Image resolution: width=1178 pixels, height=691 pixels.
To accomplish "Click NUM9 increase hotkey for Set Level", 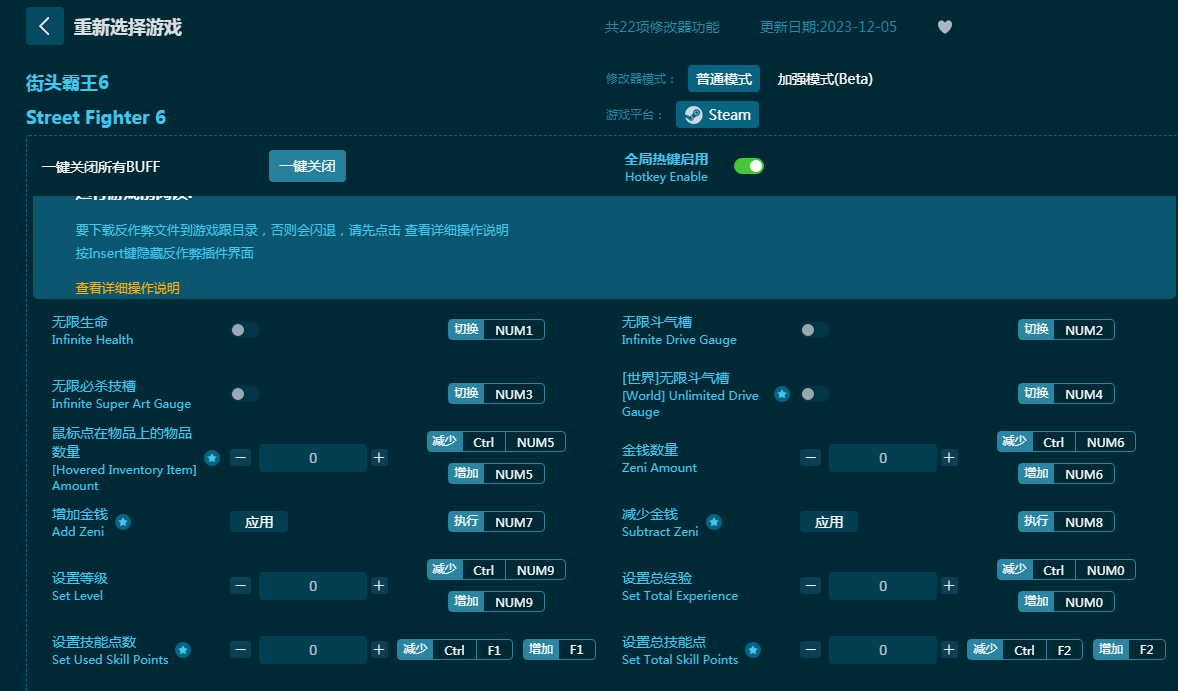I will (x=497, y=602).
